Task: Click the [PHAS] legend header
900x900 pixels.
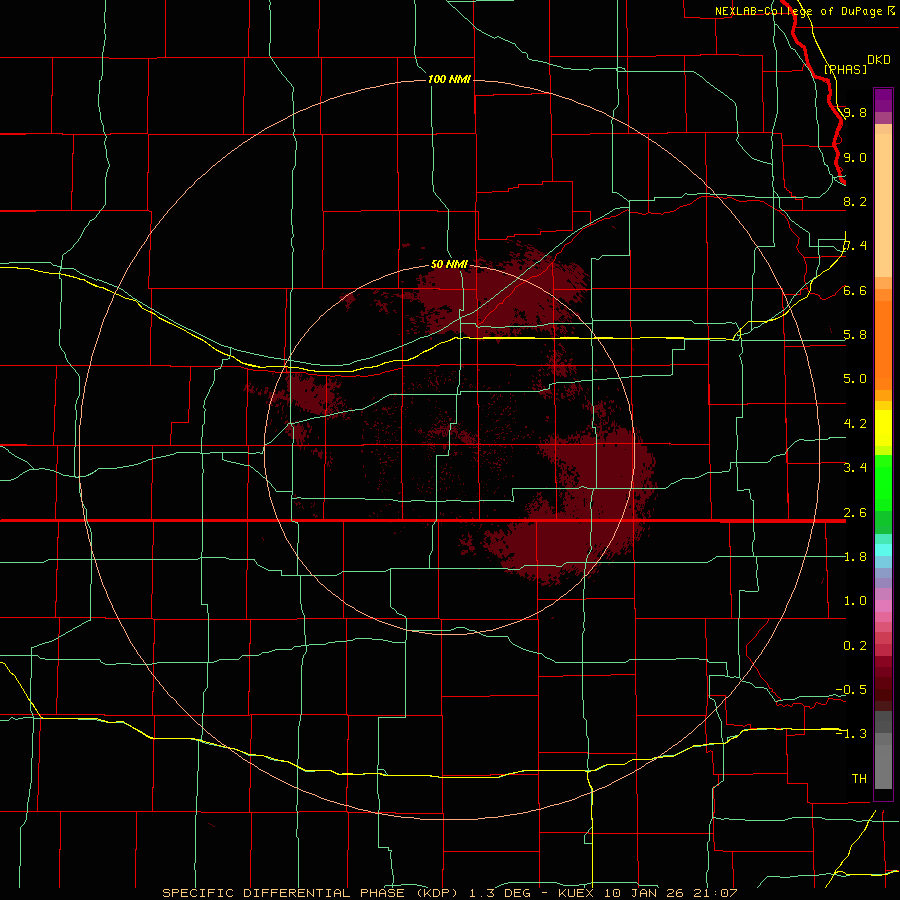Action: coord(845,69)
